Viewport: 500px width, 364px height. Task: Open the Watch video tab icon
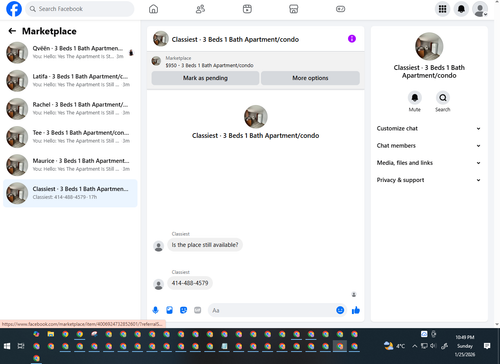click(247, 9)
